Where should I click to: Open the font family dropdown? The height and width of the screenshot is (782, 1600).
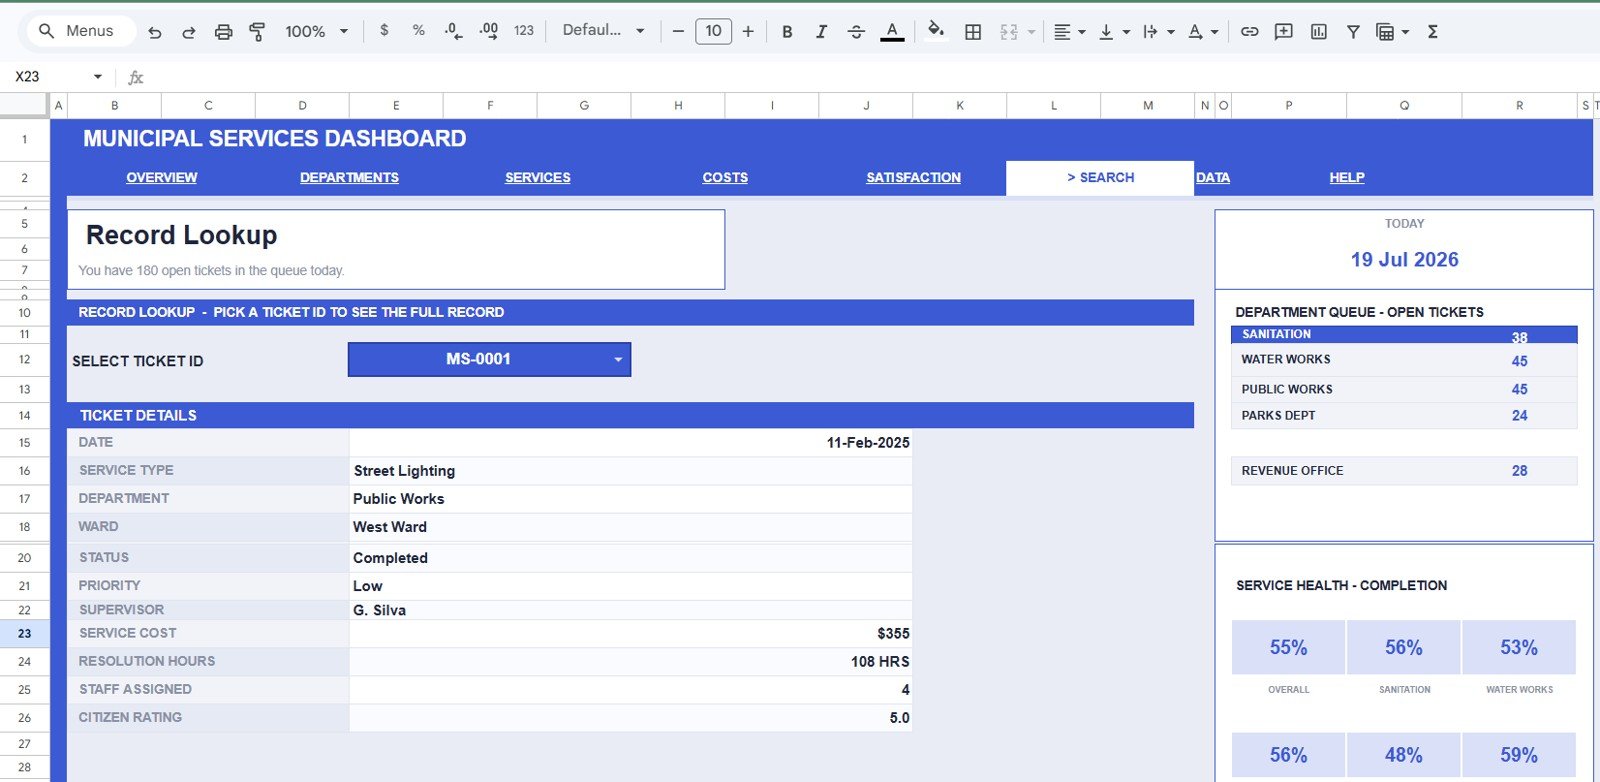(x=603, y=31)
